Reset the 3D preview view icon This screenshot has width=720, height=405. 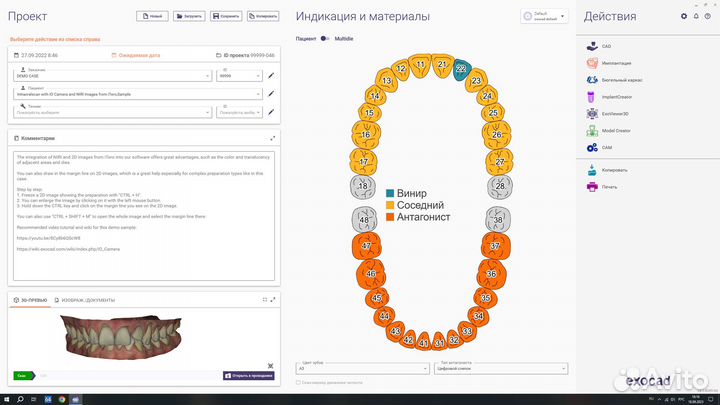(270, 366)
